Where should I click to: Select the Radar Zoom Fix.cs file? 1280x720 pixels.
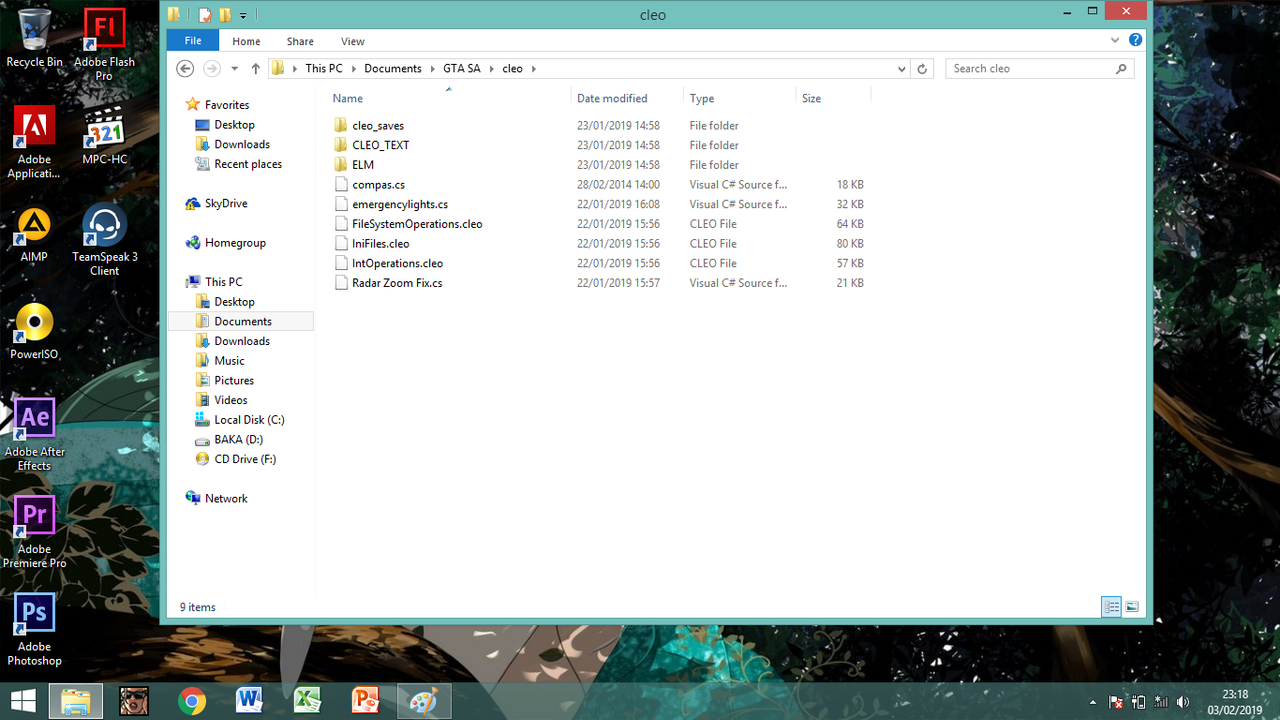coord(397,283)
